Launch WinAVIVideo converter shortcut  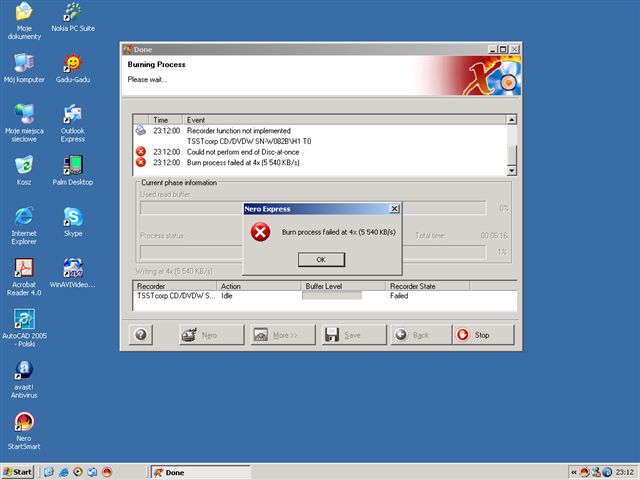(x=73, y=273)
